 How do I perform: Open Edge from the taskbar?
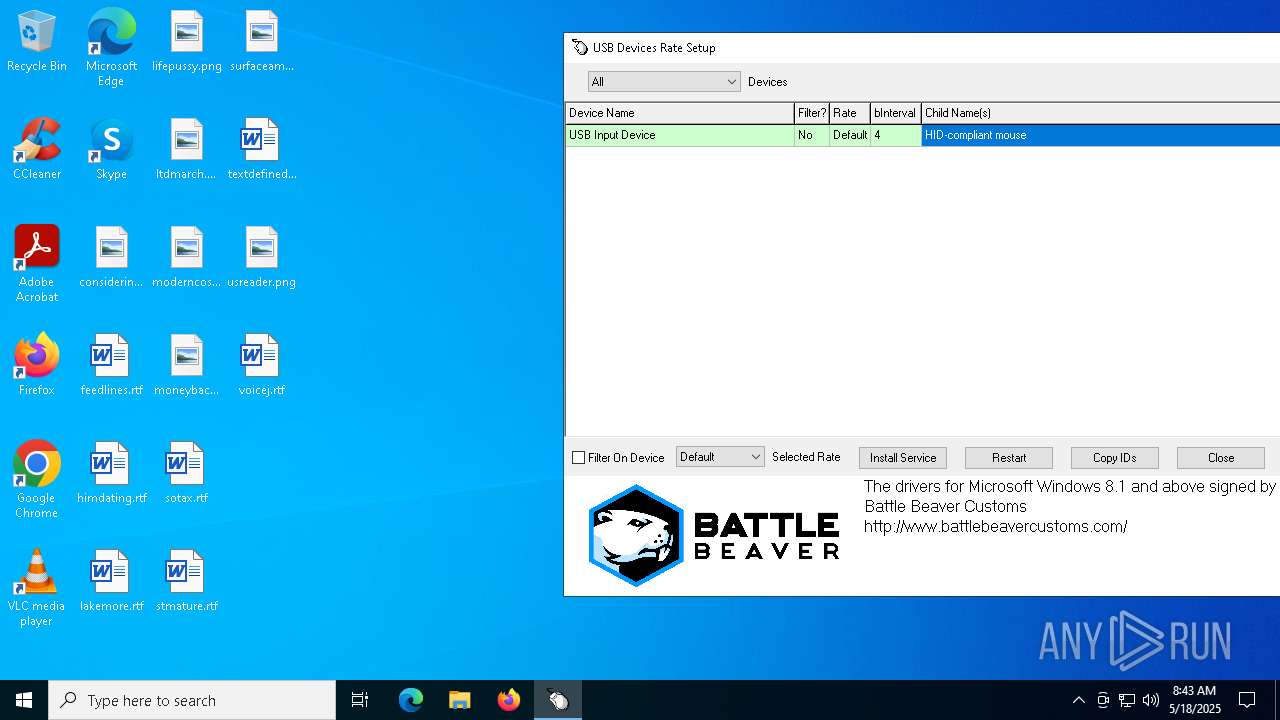click(x=411, y=700)
